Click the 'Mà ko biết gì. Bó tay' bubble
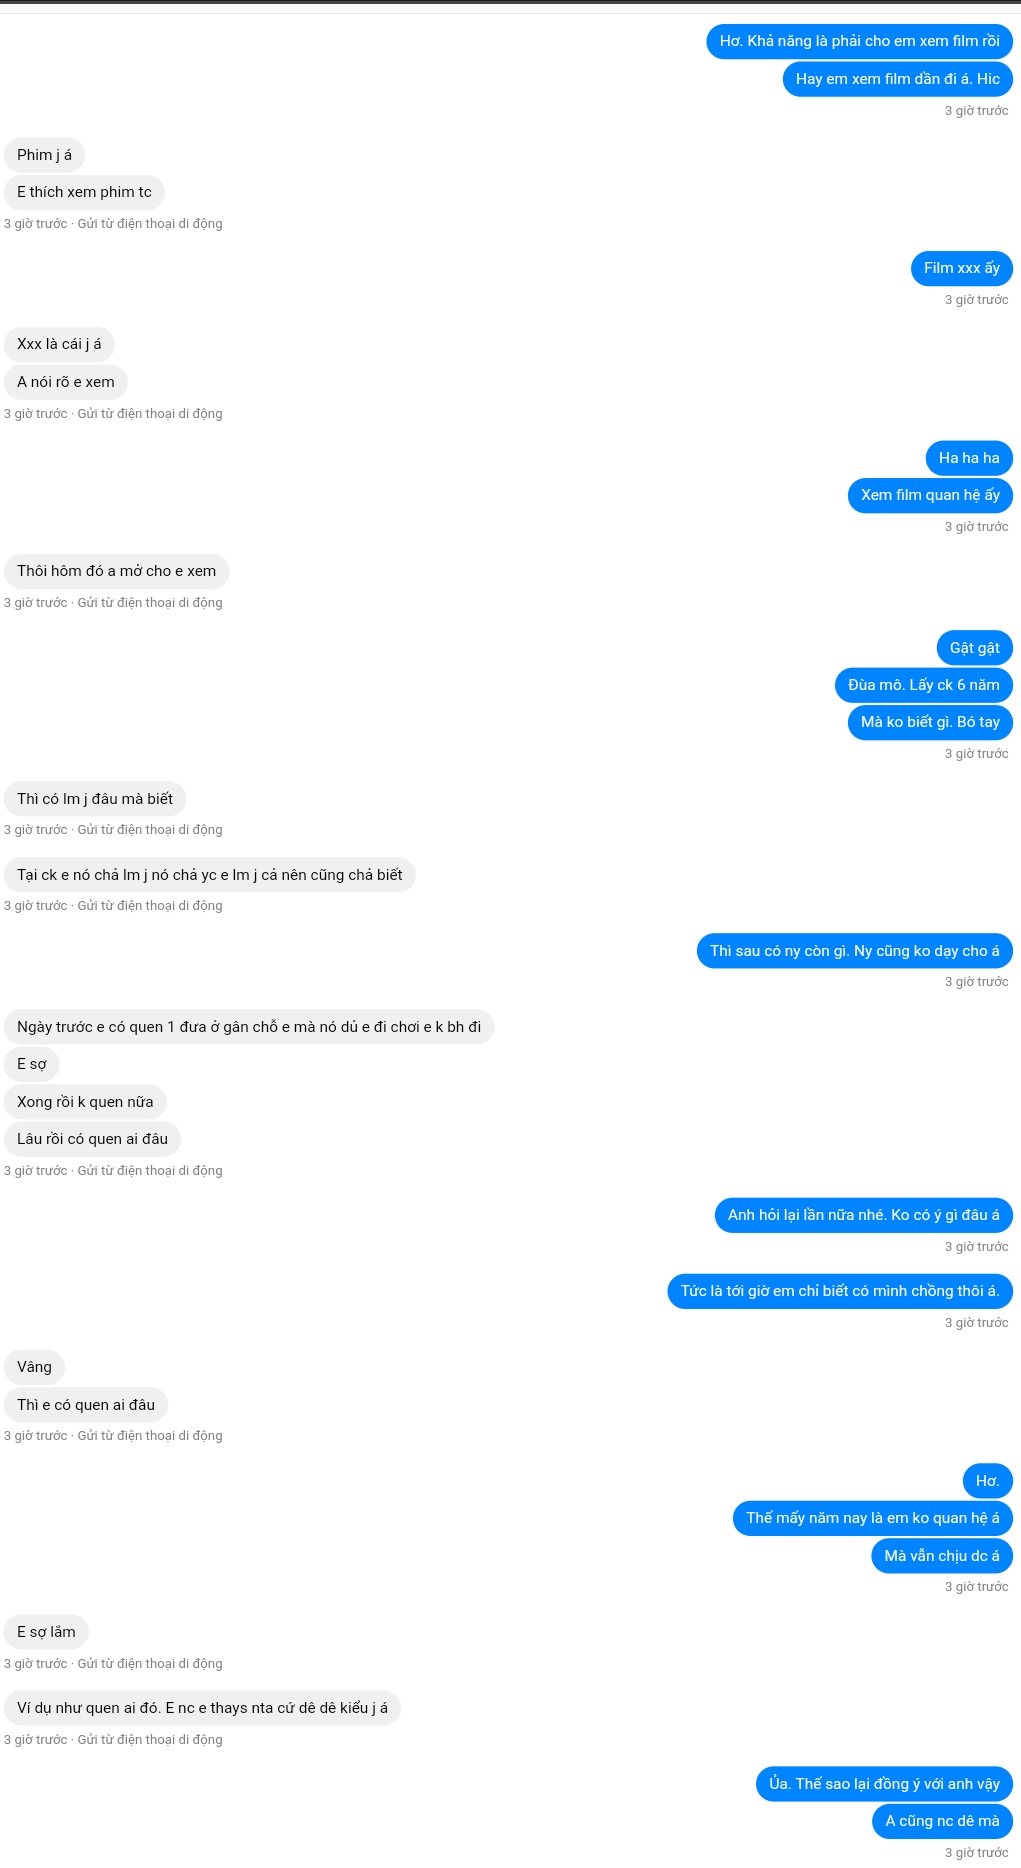The width and height of the screenshot is (1021, 1868). pos(930,722)
